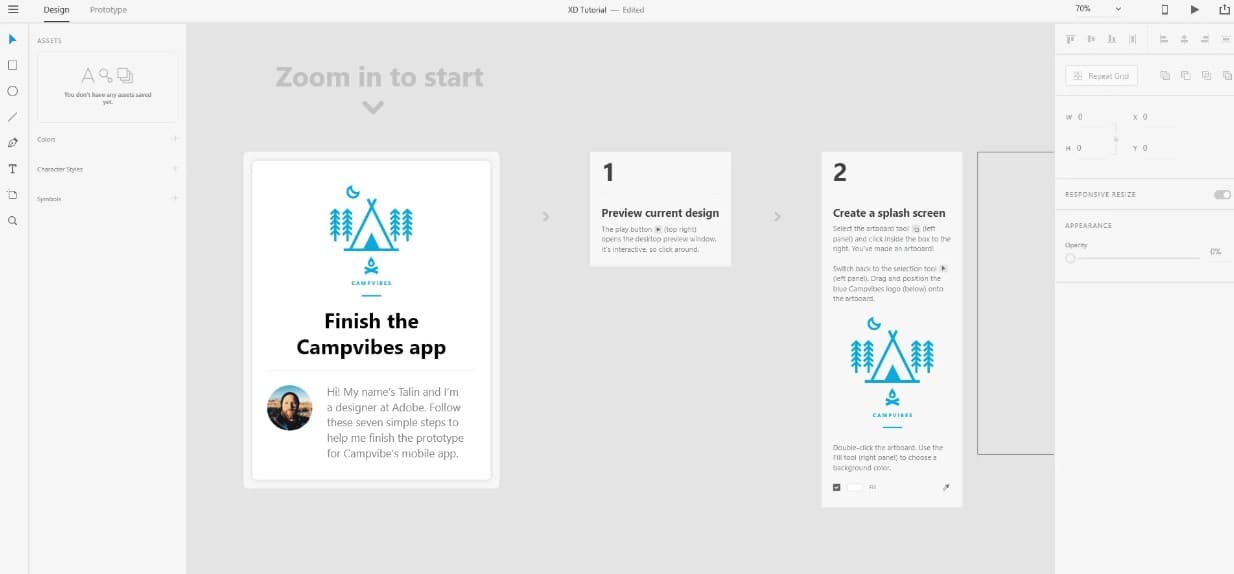Viewport: 1234px width, 574px height.
Task: Select the Pen tool
Action: pyautogui.click(x=12, y=143)
